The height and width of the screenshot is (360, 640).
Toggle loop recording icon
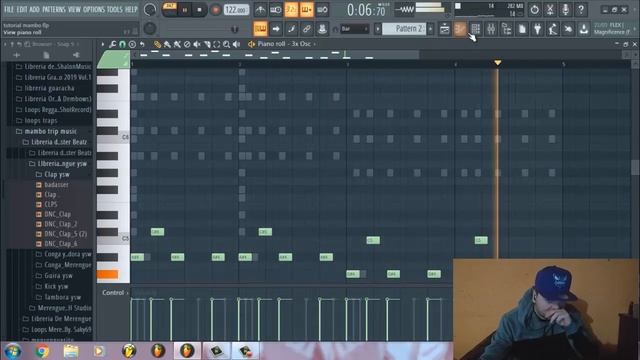click(322, 10)
